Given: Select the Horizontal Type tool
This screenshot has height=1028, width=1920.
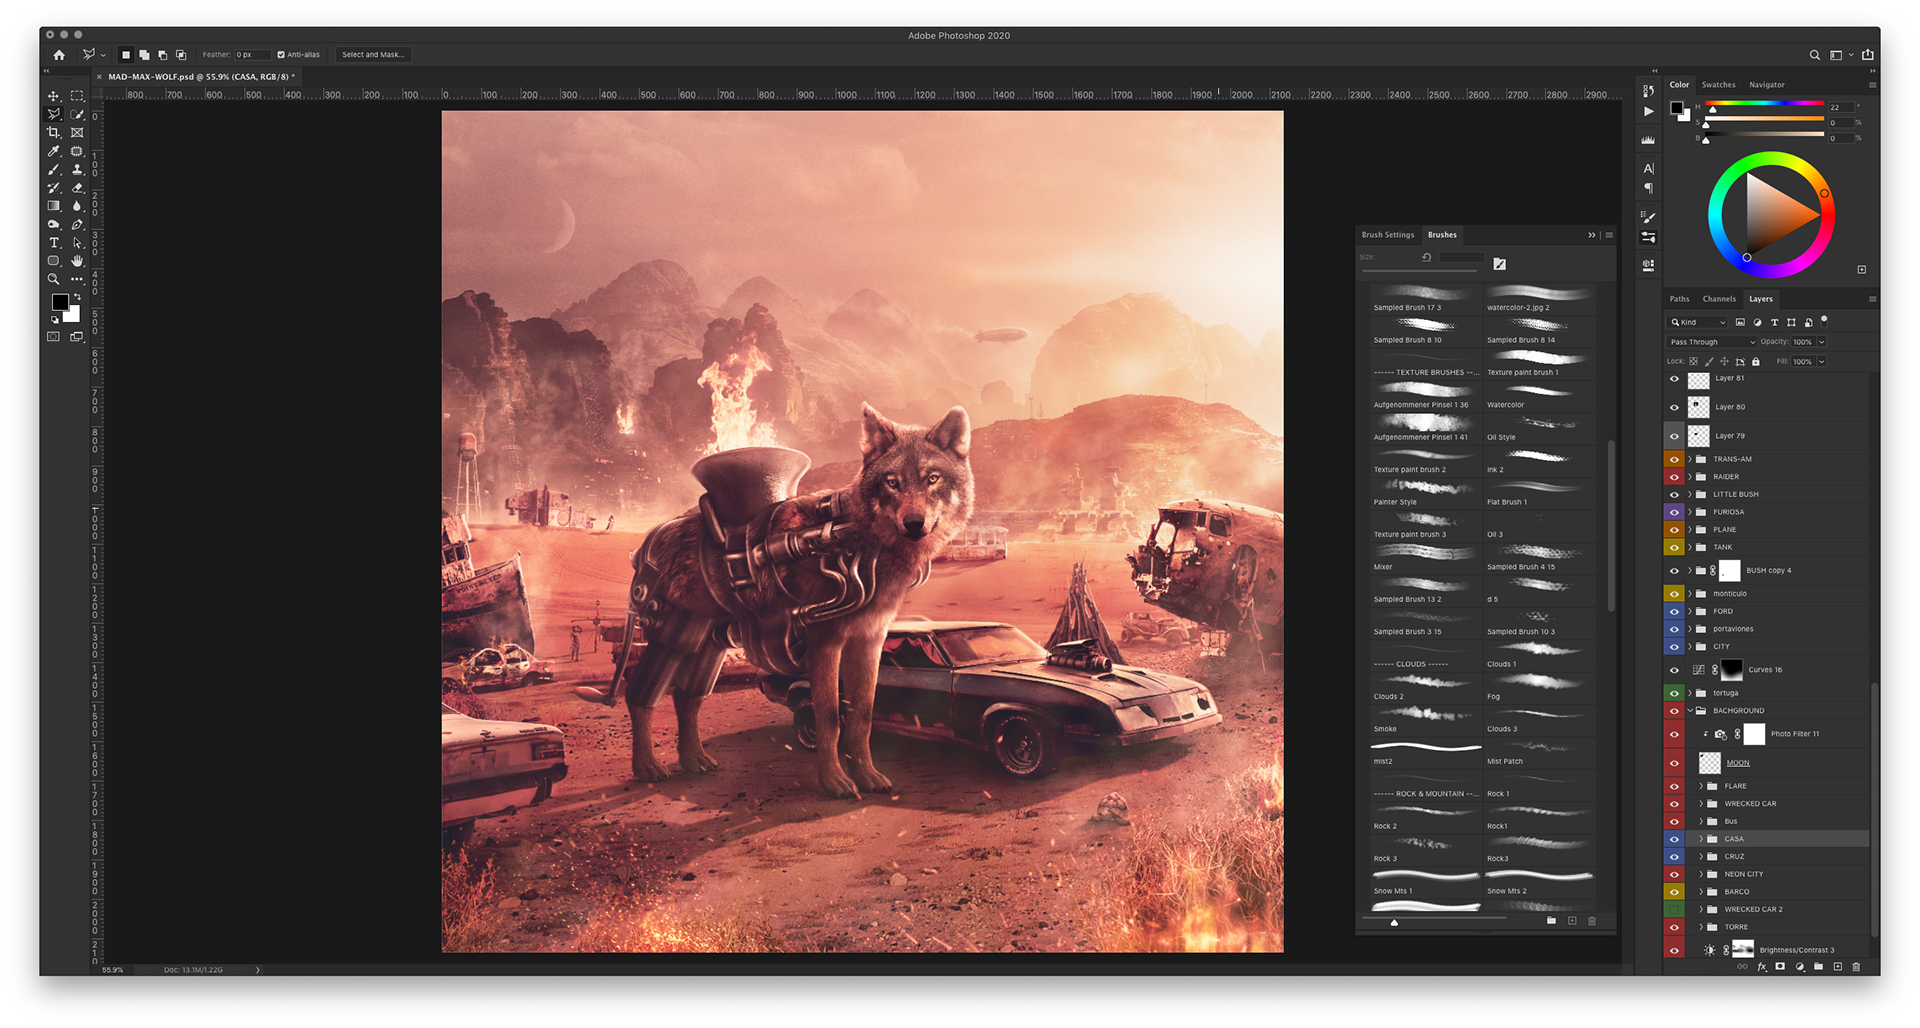Looking at the screenshot, I should pyautogui.click(x=53, y=243).
